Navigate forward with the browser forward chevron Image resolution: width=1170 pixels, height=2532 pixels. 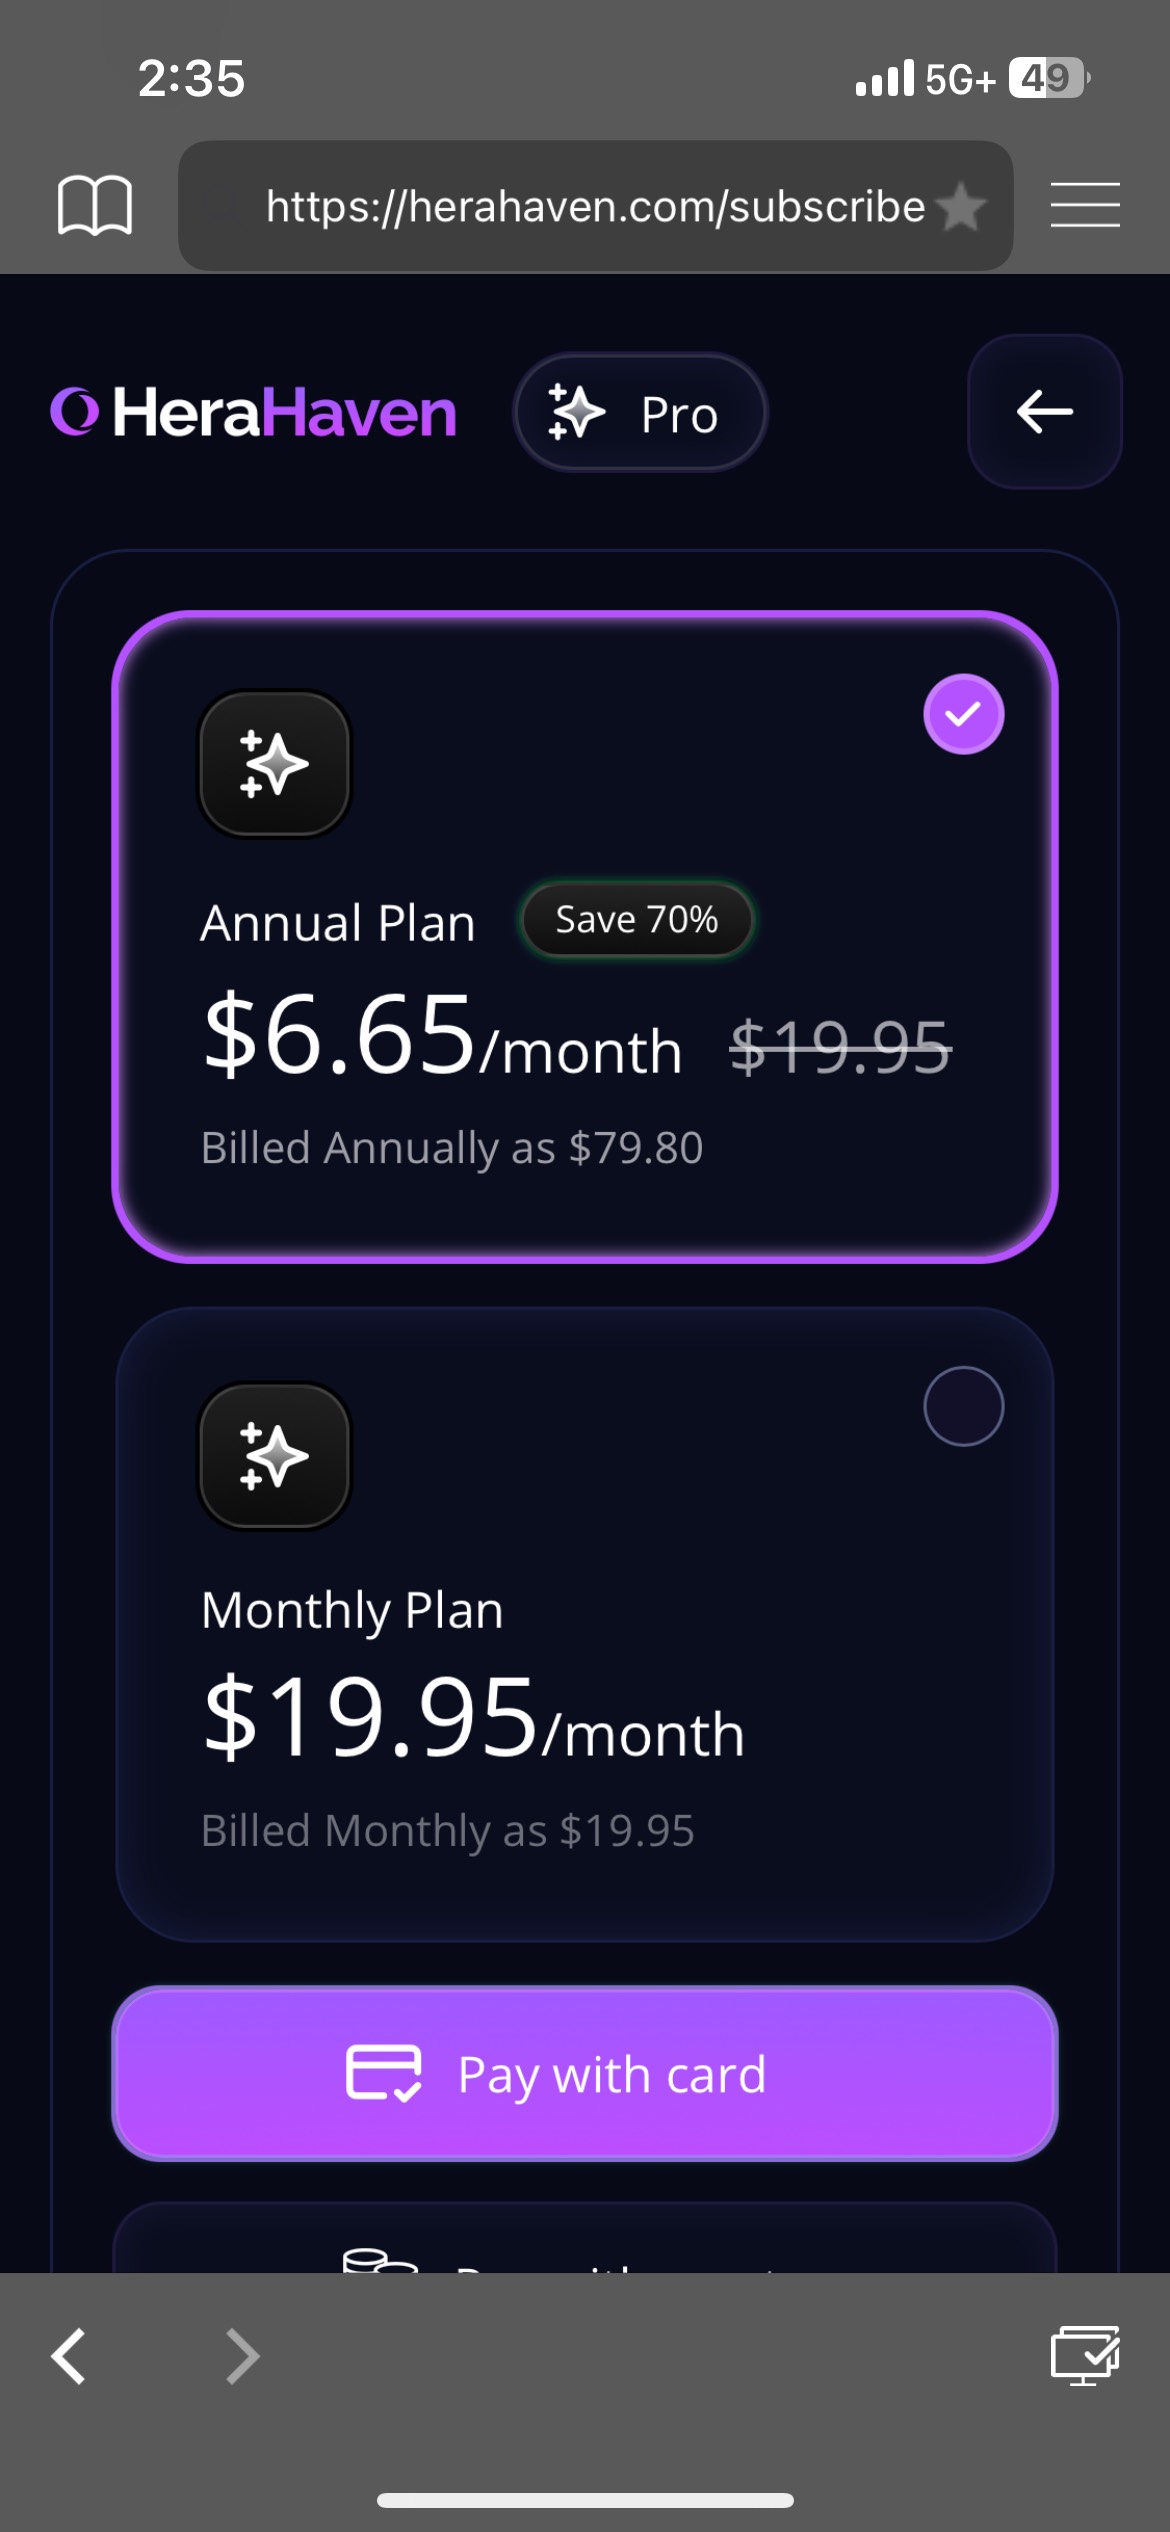point(242,2356)
